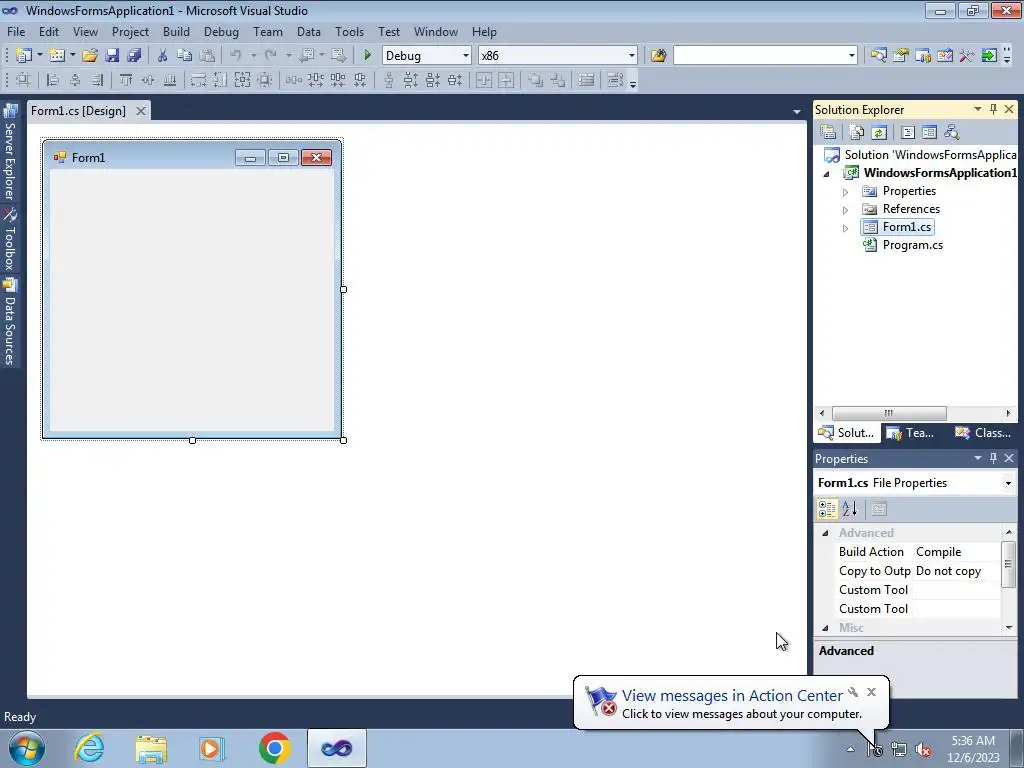Select Program.cs in Solution Explorer
The width and height of the screenshot is (1024, 768).
tap(912, 246)
